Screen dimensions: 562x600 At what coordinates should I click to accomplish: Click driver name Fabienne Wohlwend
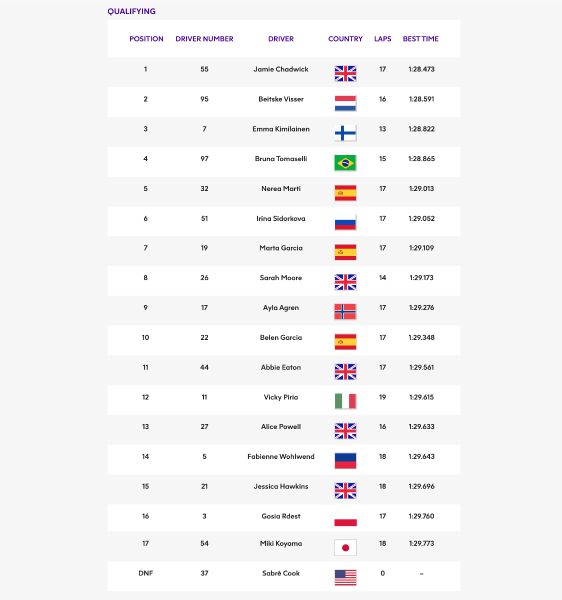[281, 457]
